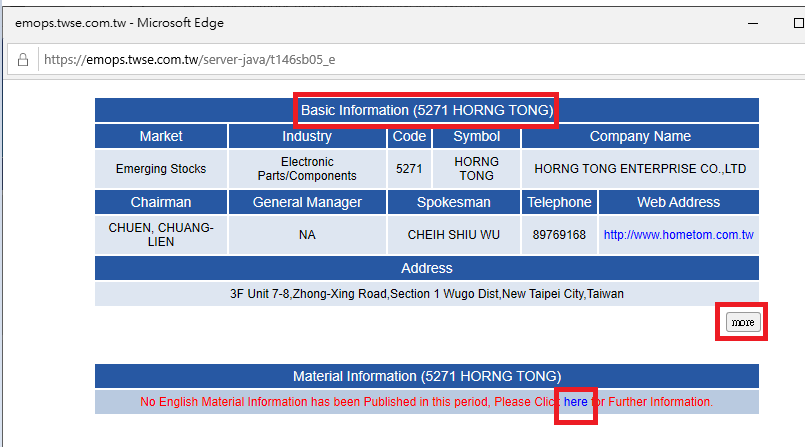Screen dimensions: 805x447
Task: Click the Telephone header
Action: [x=559, y=202]
